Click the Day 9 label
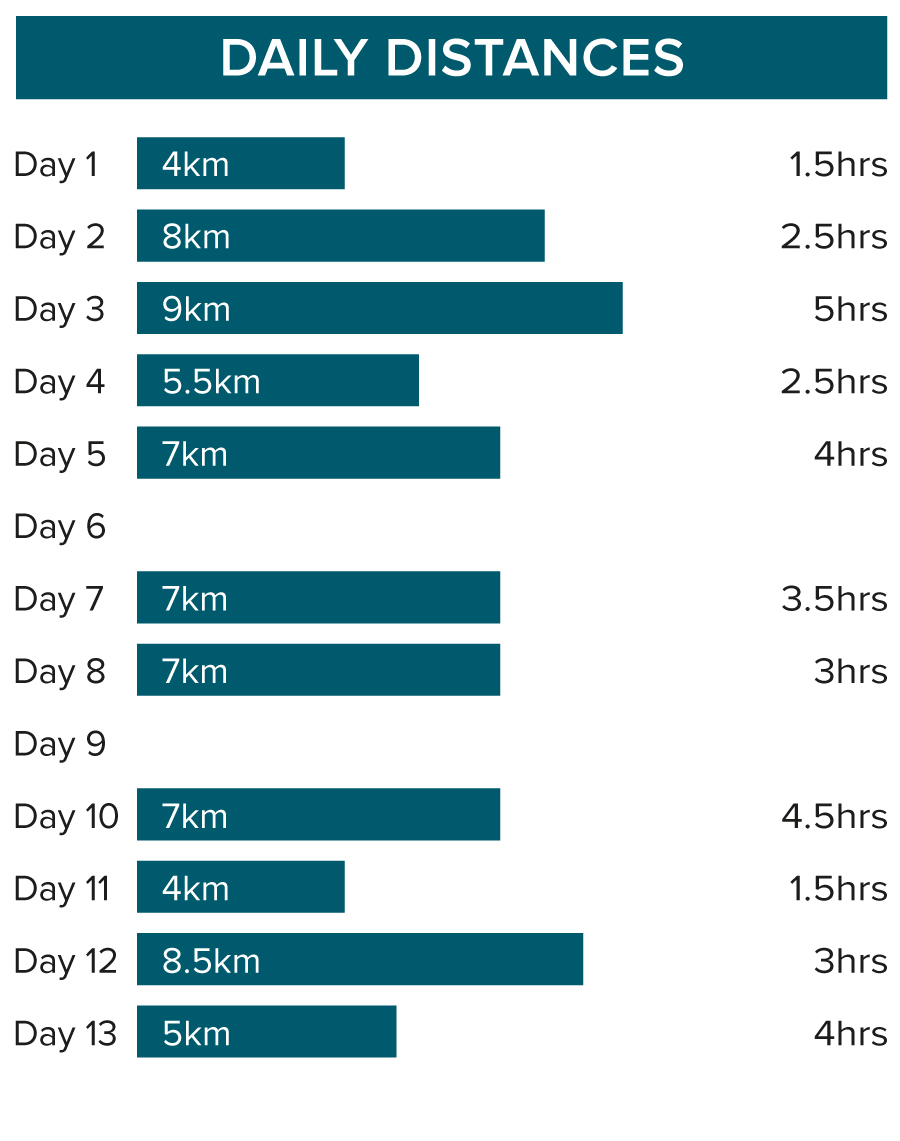The image size is (900, 1141). point(60,744)
